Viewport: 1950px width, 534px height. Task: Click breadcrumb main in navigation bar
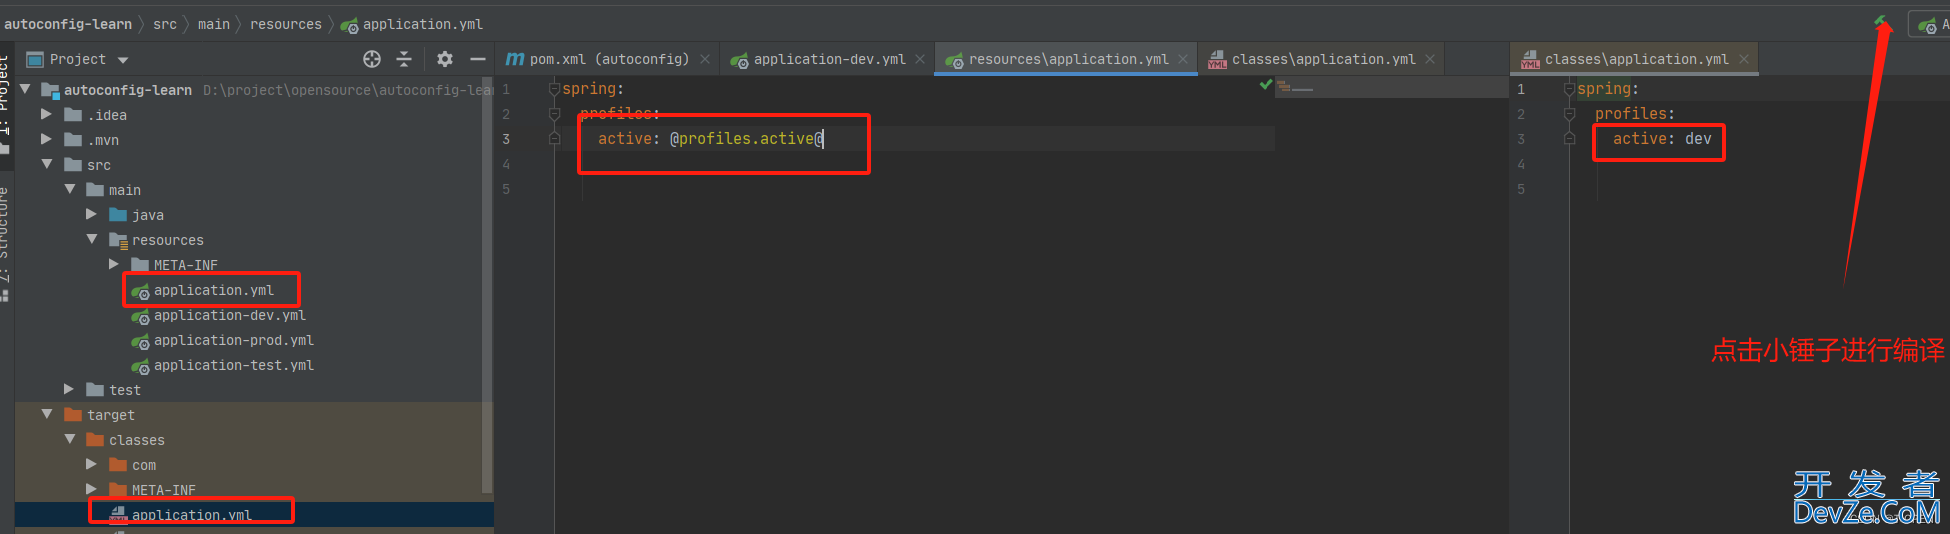point(214,24)
